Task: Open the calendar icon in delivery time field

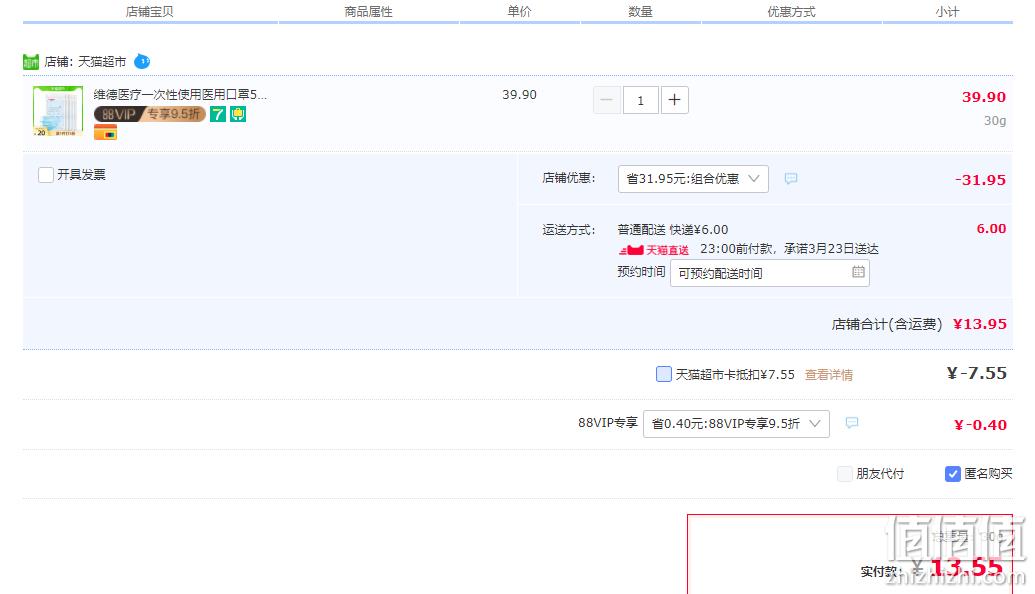Action: click(858, 272)
